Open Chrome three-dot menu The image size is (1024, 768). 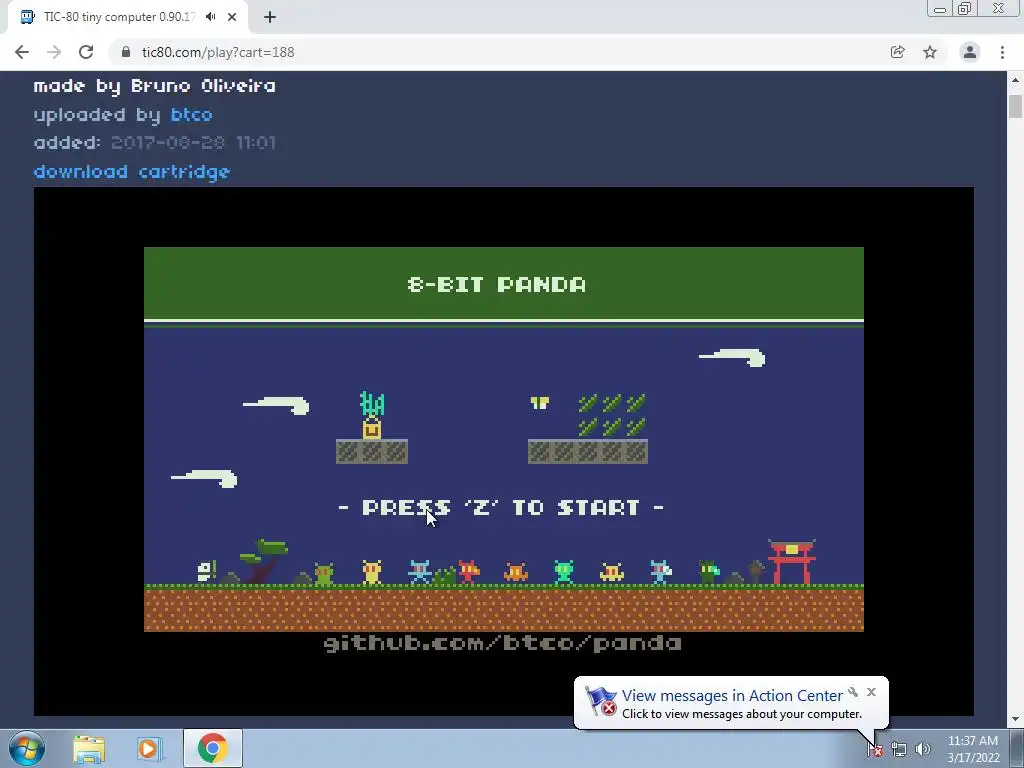click(x=1002, y=52)
